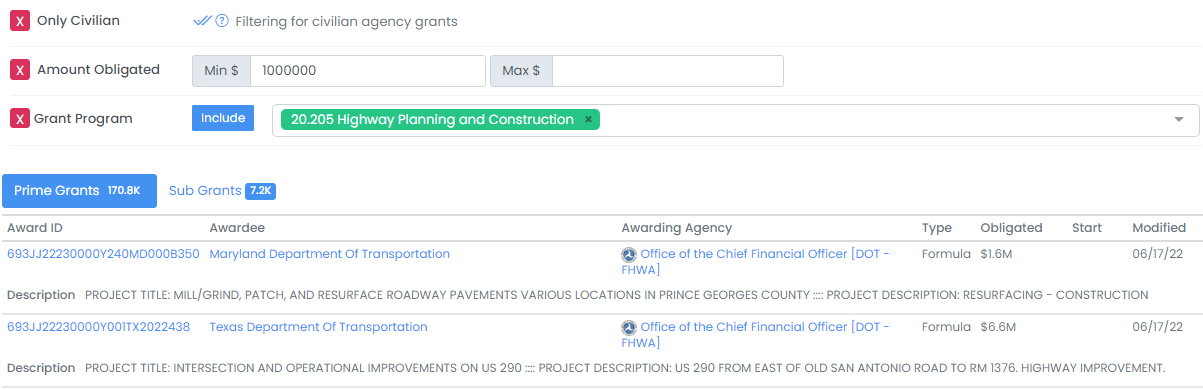This screenshot has width=1203, height=390.
Task: Toggle the Include button for Grant Program
Action: (223, 118)
